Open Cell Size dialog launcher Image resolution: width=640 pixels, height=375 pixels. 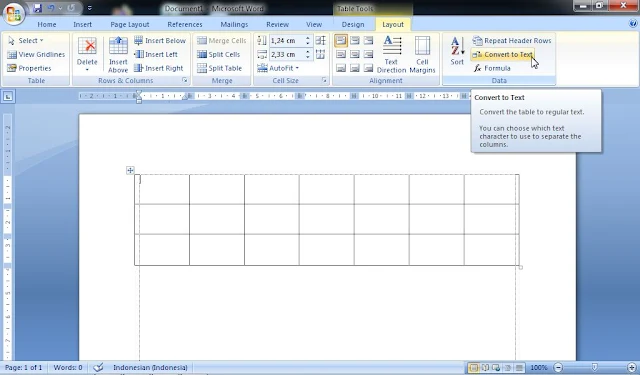[x=324, y=80]
